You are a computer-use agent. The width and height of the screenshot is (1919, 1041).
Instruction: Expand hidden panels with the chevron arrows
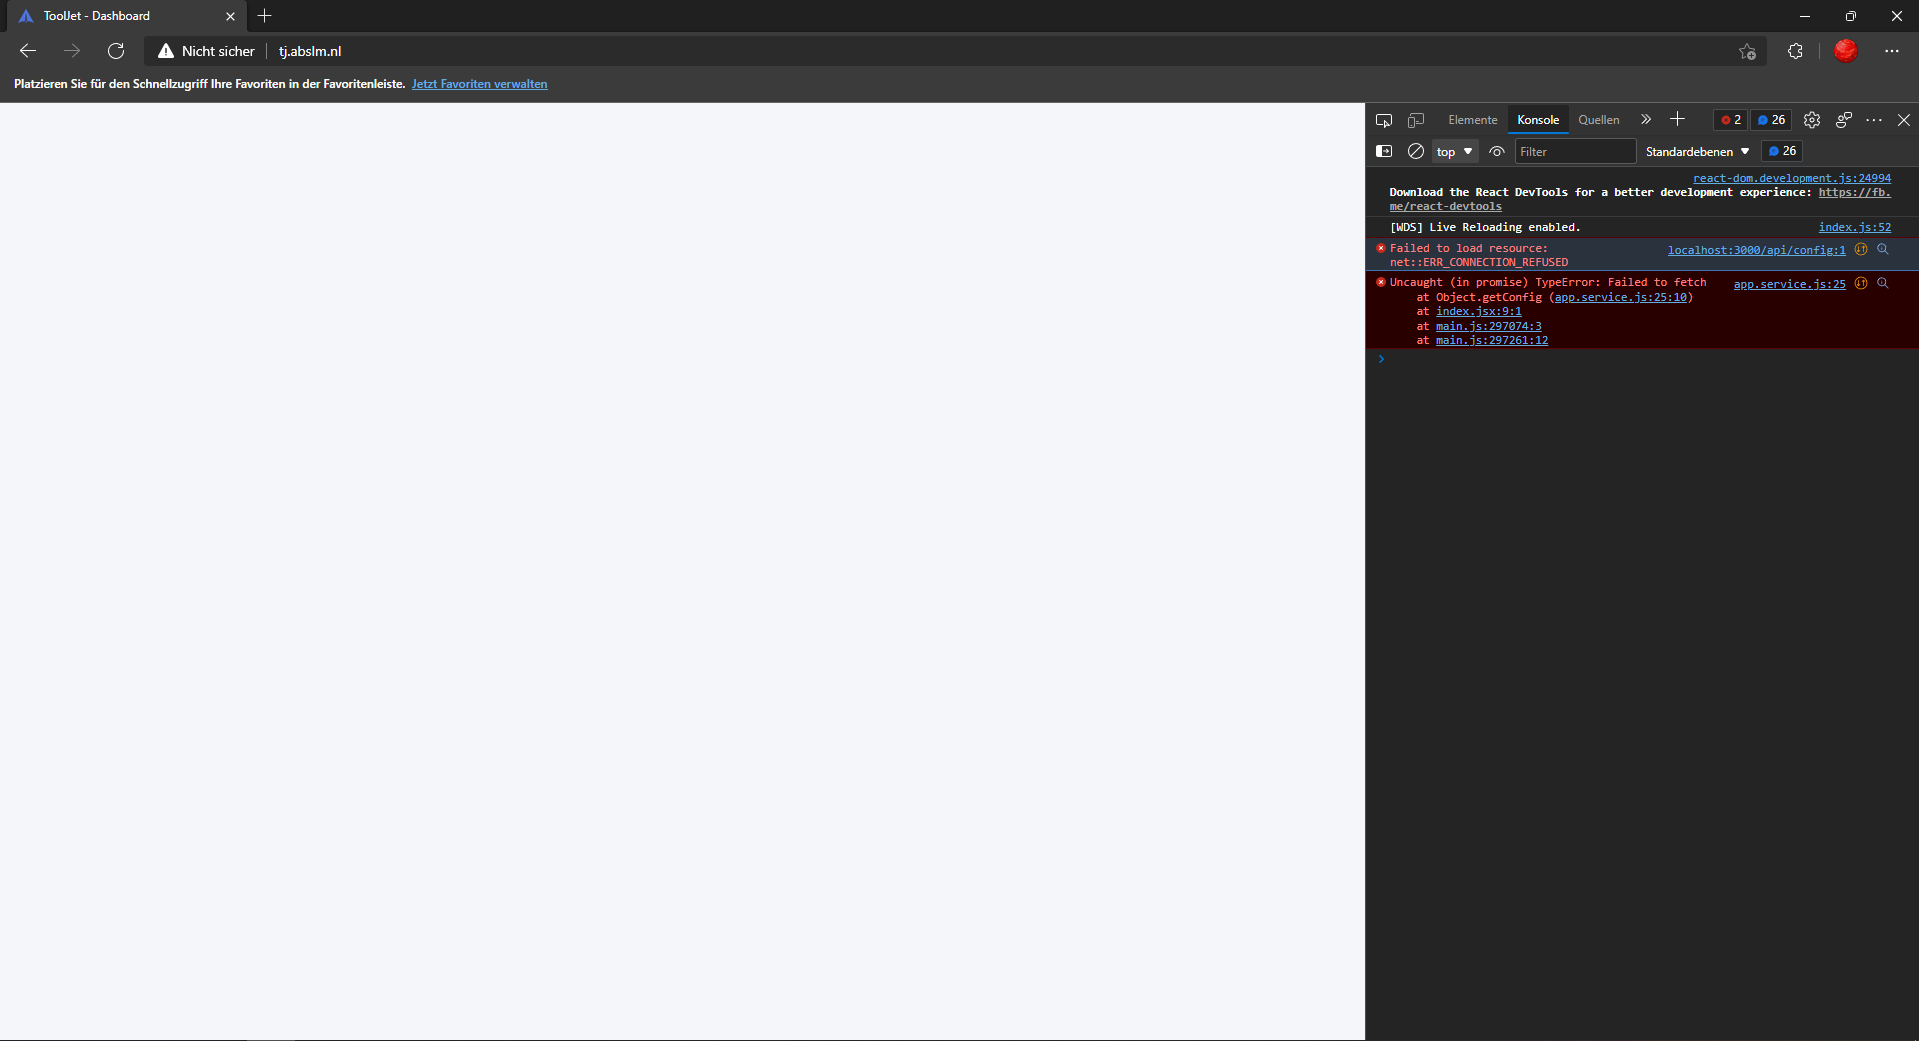point(1645,119)
